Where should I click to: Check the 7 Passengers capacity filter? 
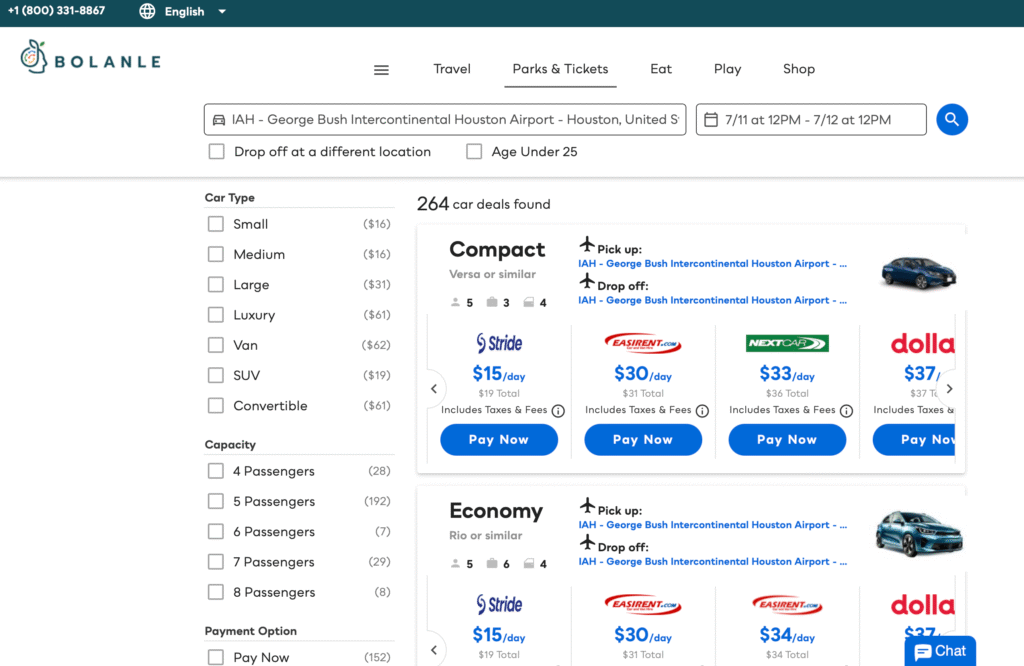[x=216, y=562]
